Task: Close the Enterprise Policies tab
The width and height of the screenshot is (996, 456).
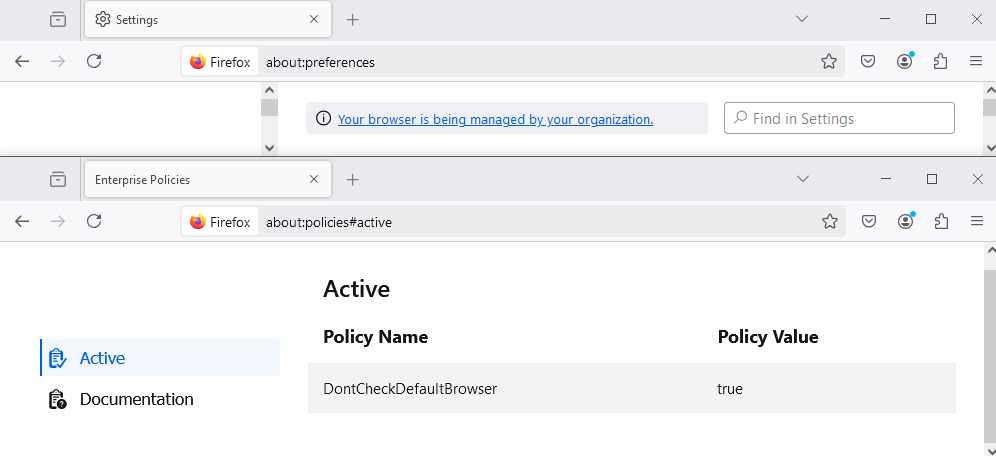Action: pyautogui.click(x=314, y=180)
